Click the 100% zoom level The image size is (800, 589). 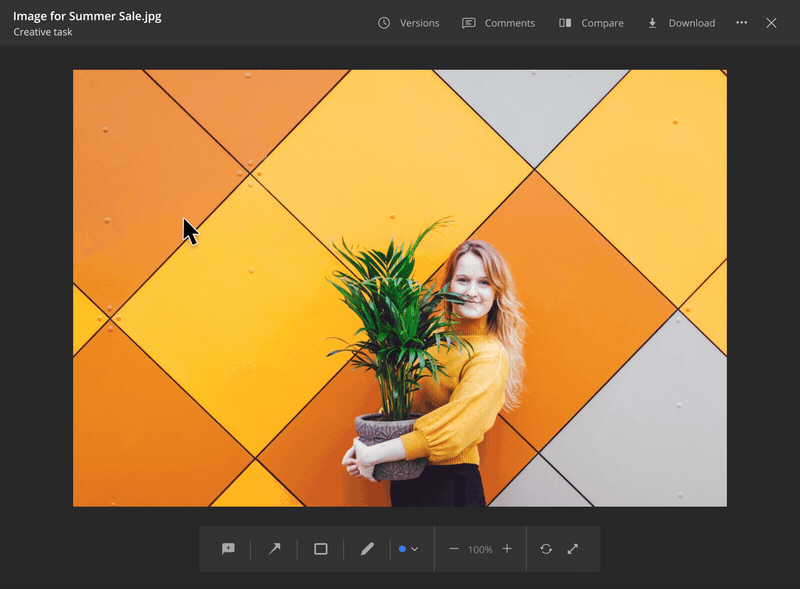pos(480,550)
